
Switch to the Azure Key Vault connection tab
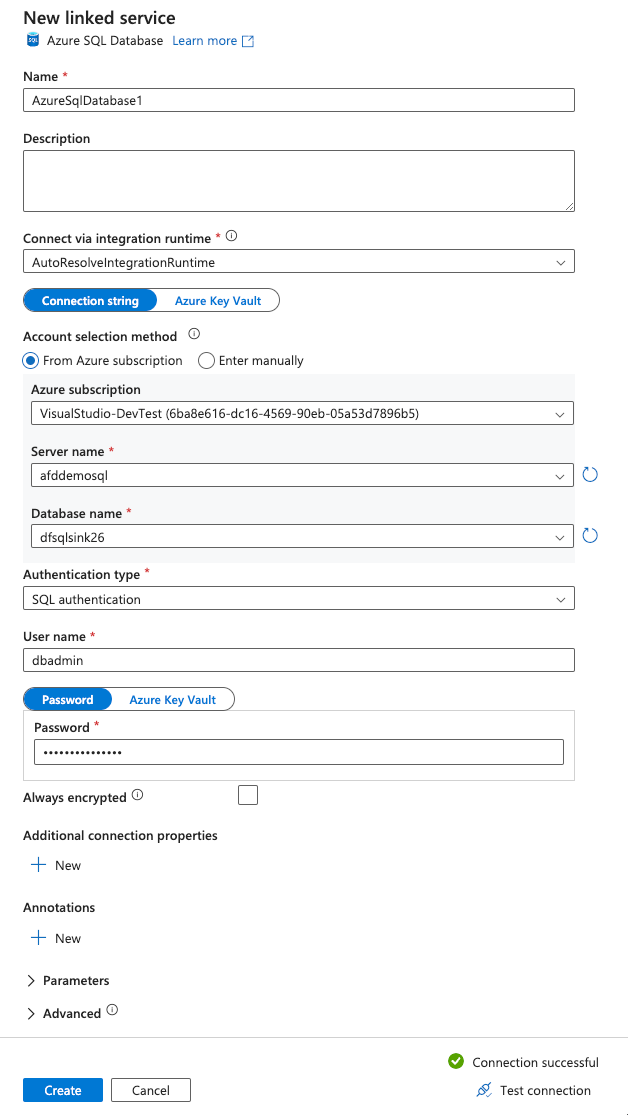coord(216,300)
